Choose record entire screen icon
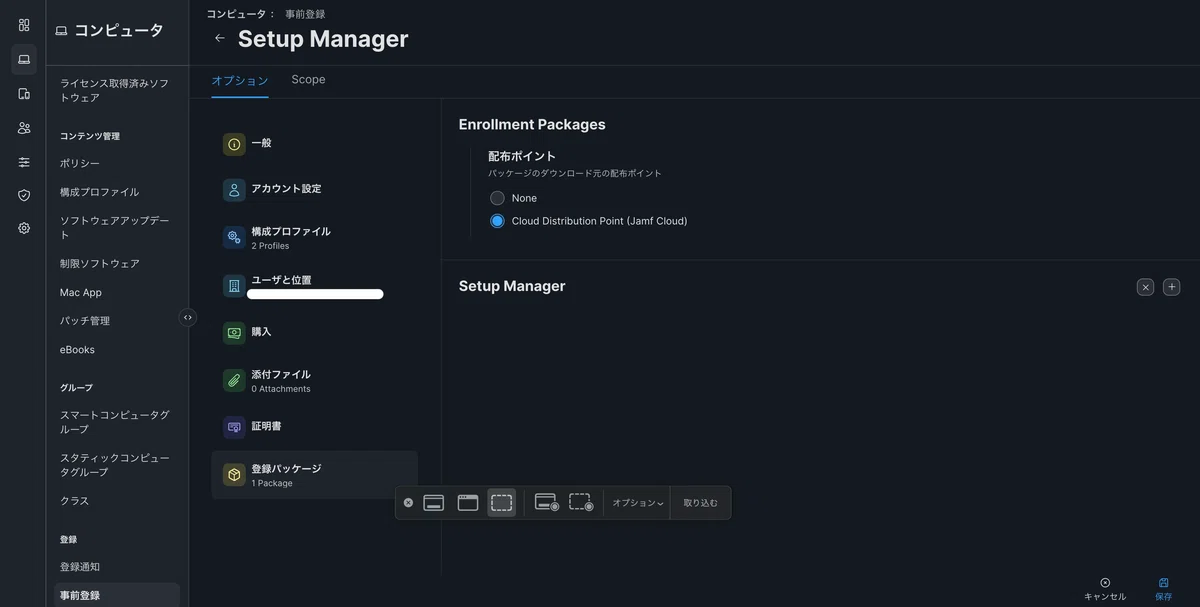This screenshot has height=607, width=1200. (x=547, y=503)
